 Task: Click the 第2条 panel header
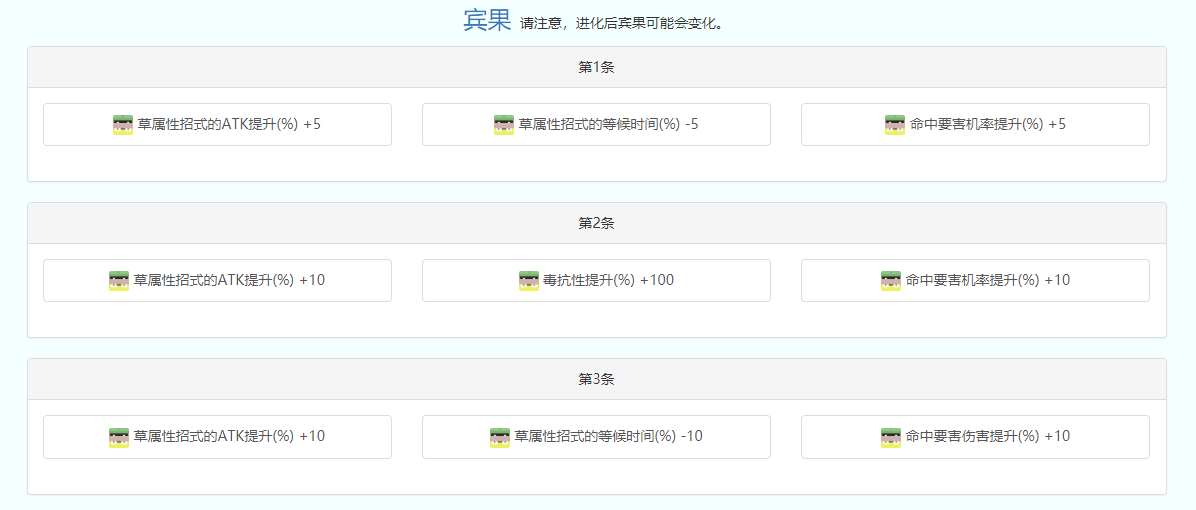596,223
